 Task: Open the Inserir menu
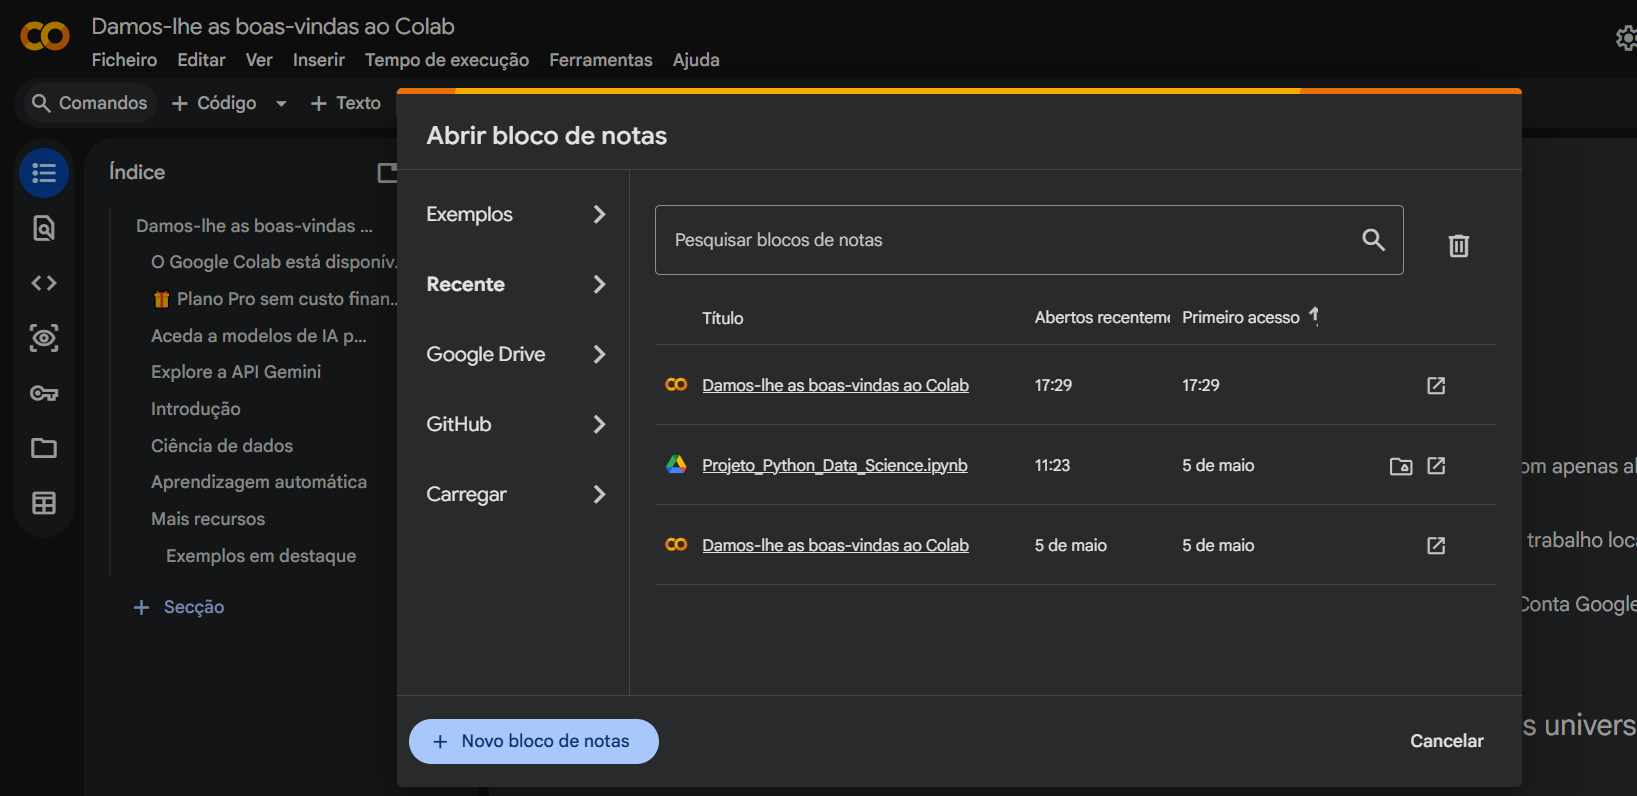319,60
